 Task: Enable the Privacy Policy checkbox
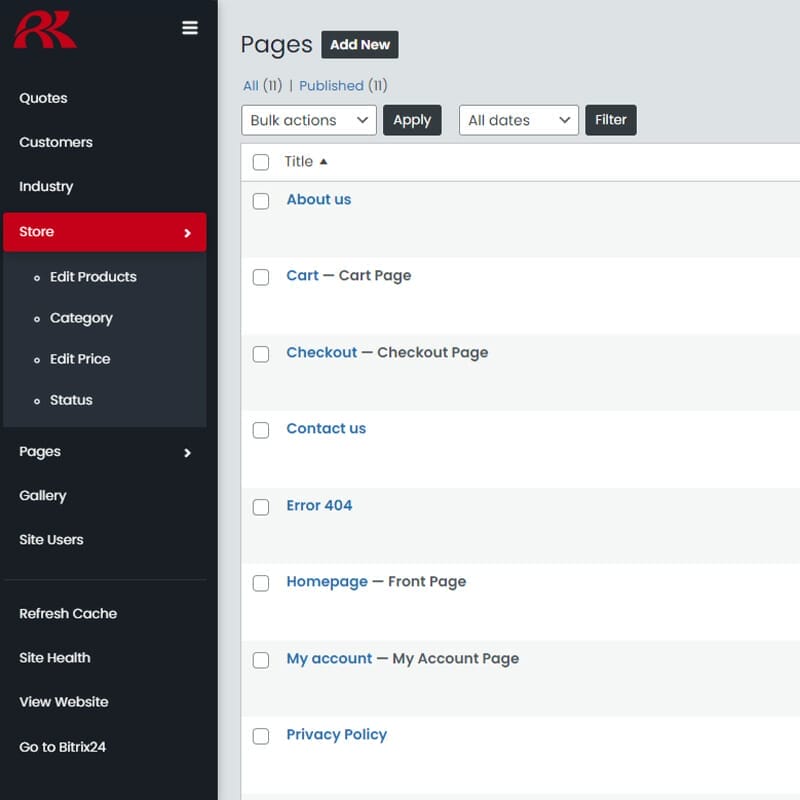point(261,736)
